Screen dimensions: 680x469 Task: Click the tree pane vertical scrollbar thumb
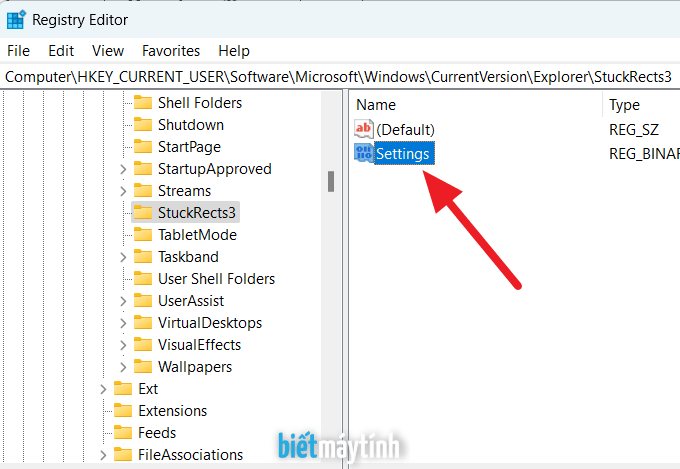click(x=331, y=181)
